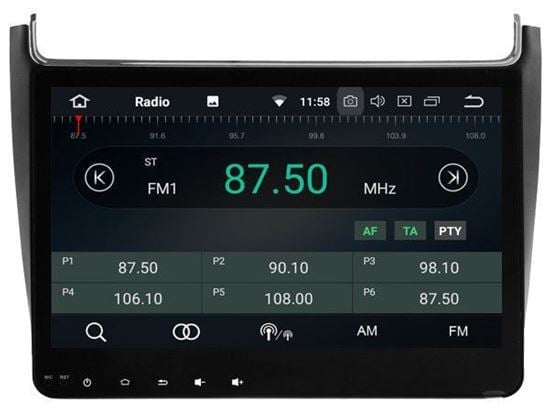
Task: Toggle local/distance antenna icon
Action: click(x=276, y=332)
